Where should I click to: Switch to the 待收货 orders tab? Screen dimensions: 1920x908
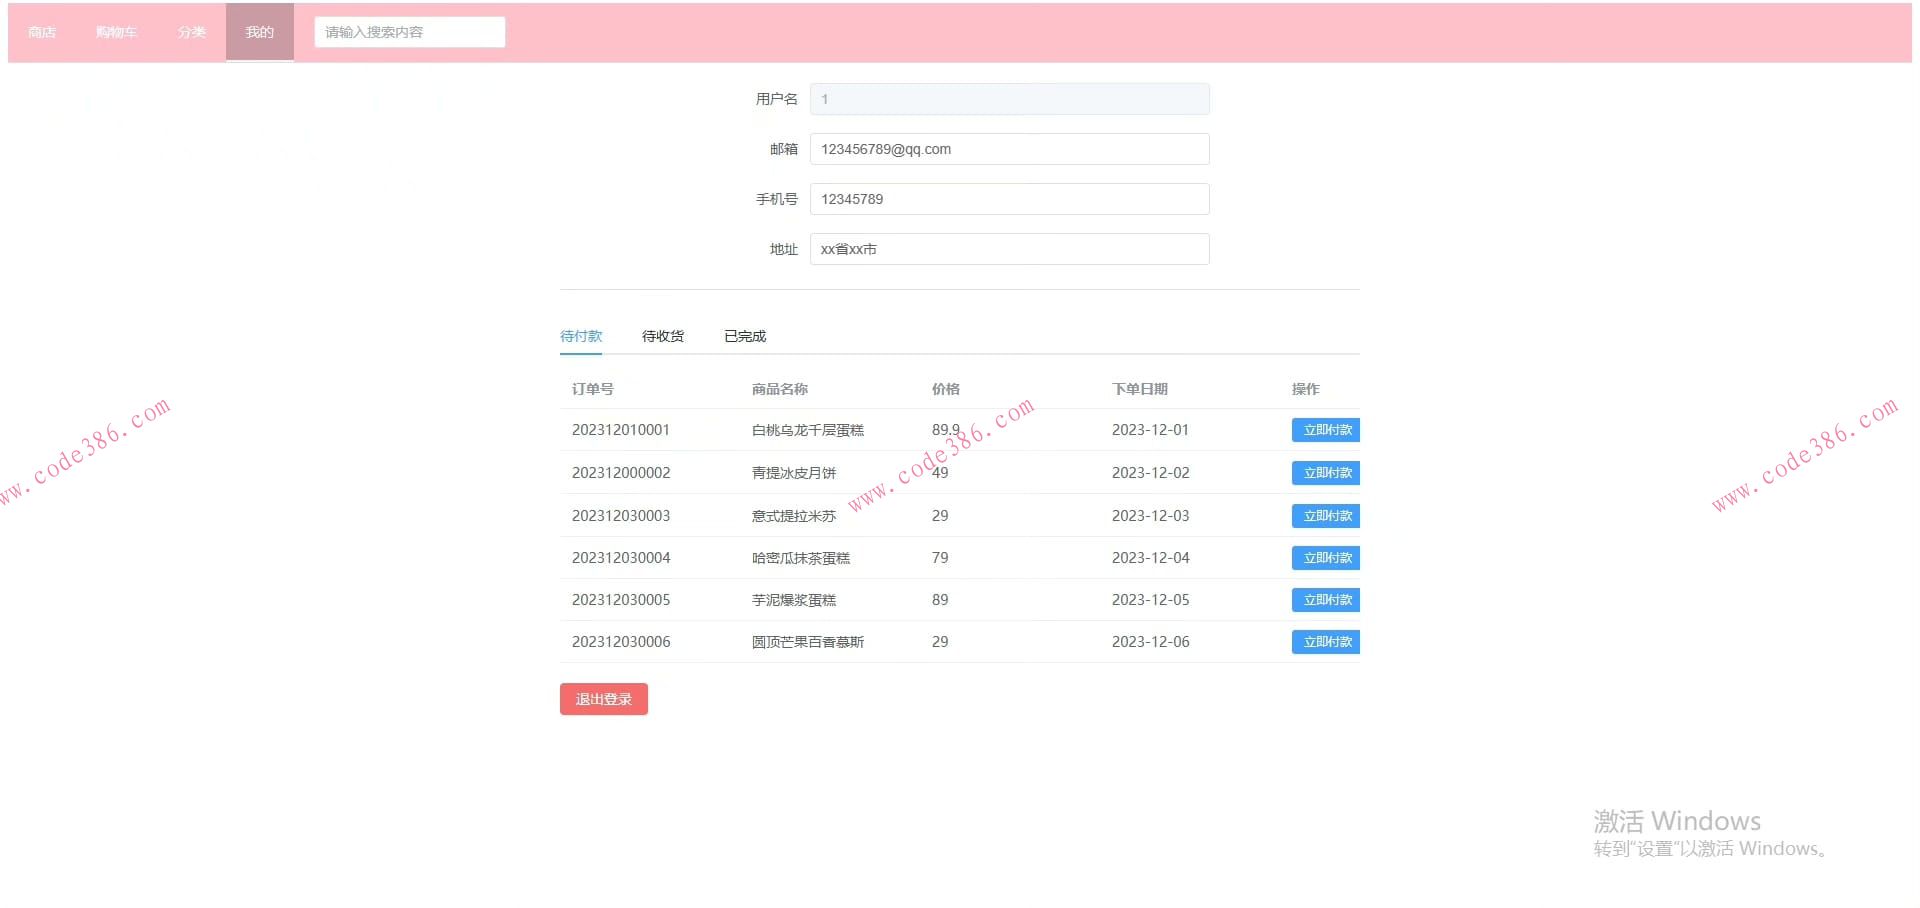(x=662, y=335)
